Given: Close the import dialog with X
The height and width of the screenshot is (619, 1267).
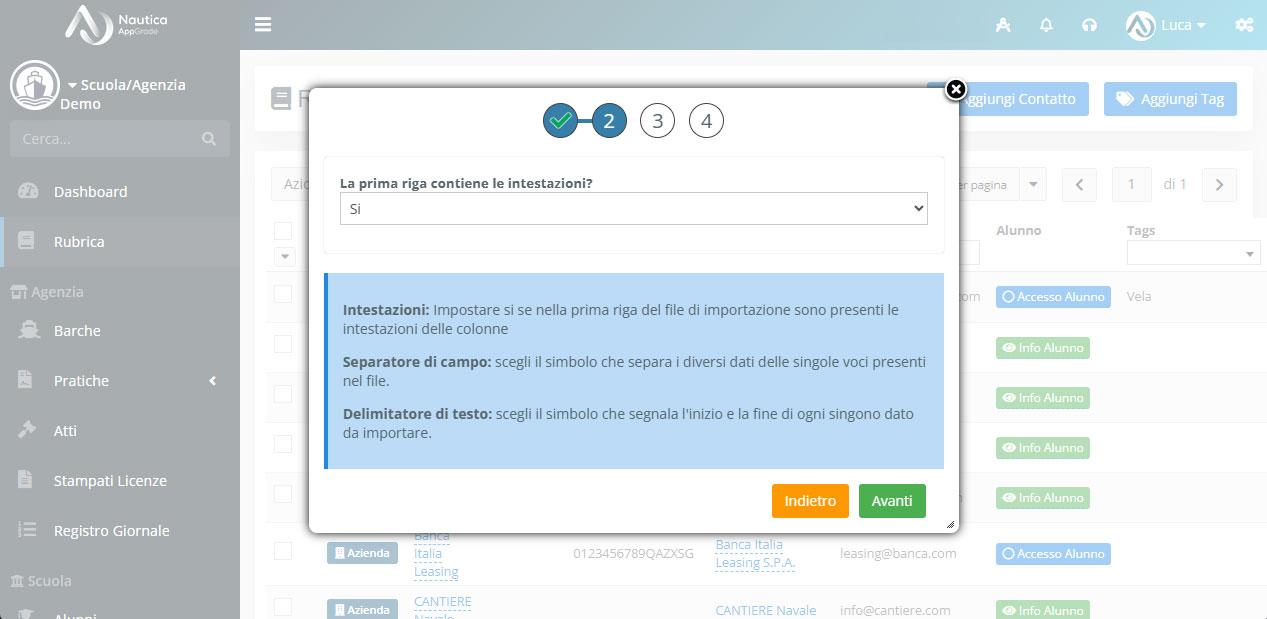Looking at the screenshot, I should coord(955,90).
